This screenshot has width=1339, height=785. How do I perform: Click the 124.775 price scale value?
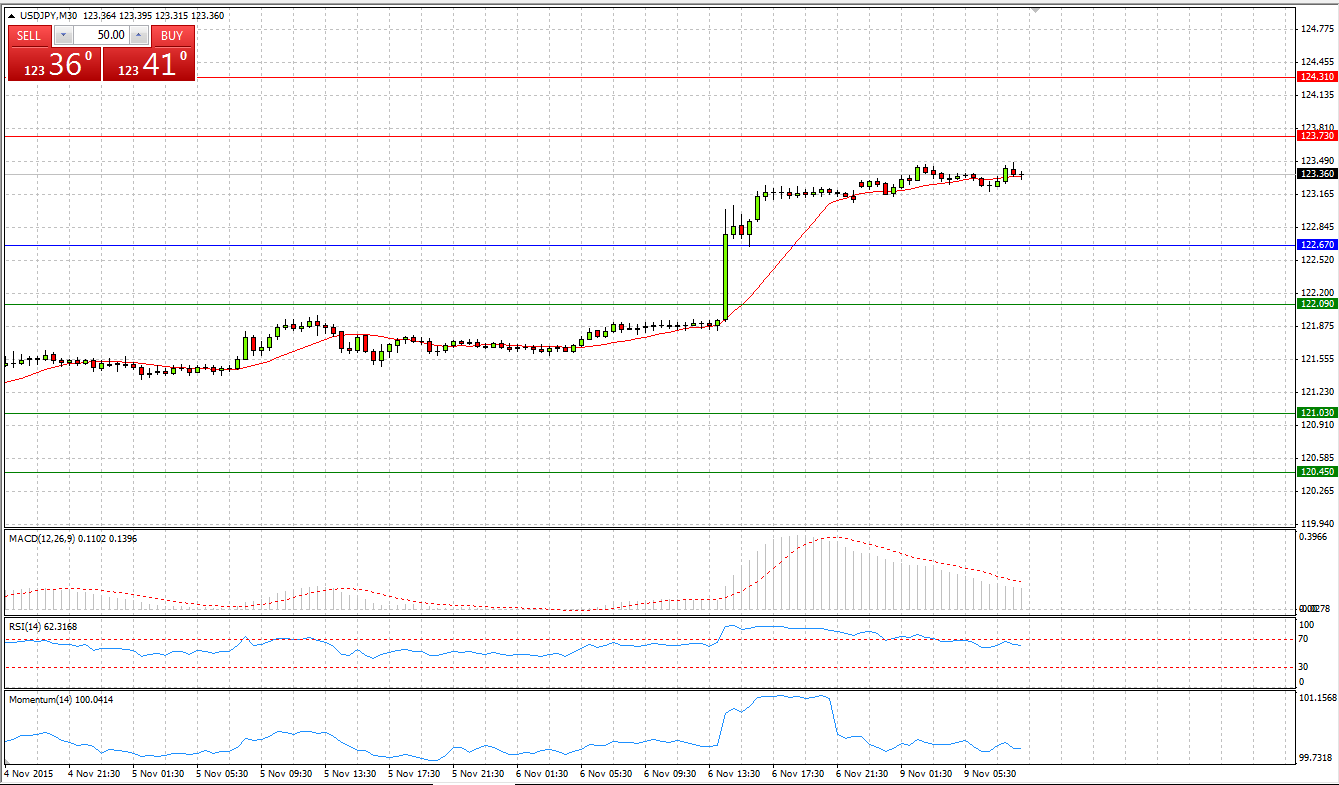coord(1317,29)
